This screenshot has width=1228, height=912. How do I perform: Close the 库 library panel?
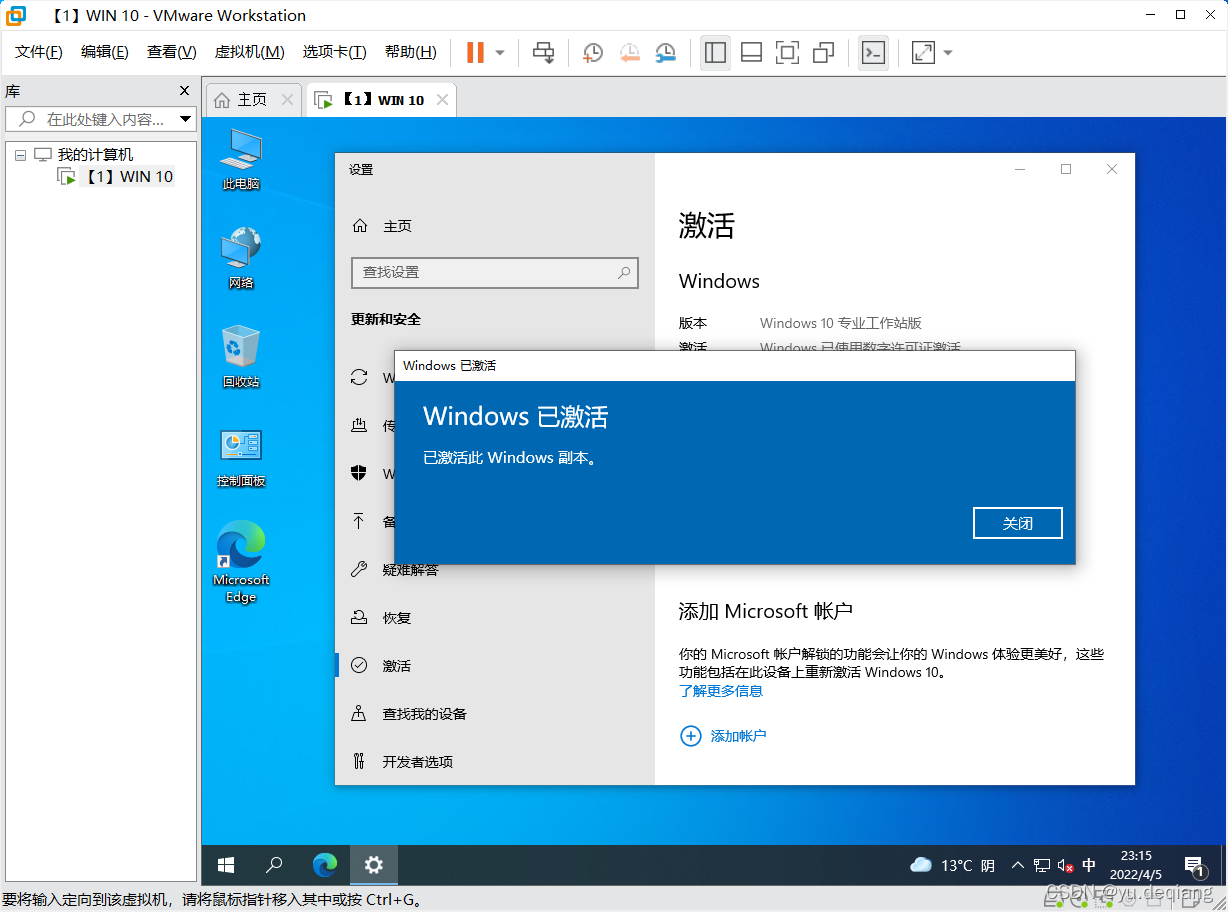pyautogui.click(x=184, y=91)
